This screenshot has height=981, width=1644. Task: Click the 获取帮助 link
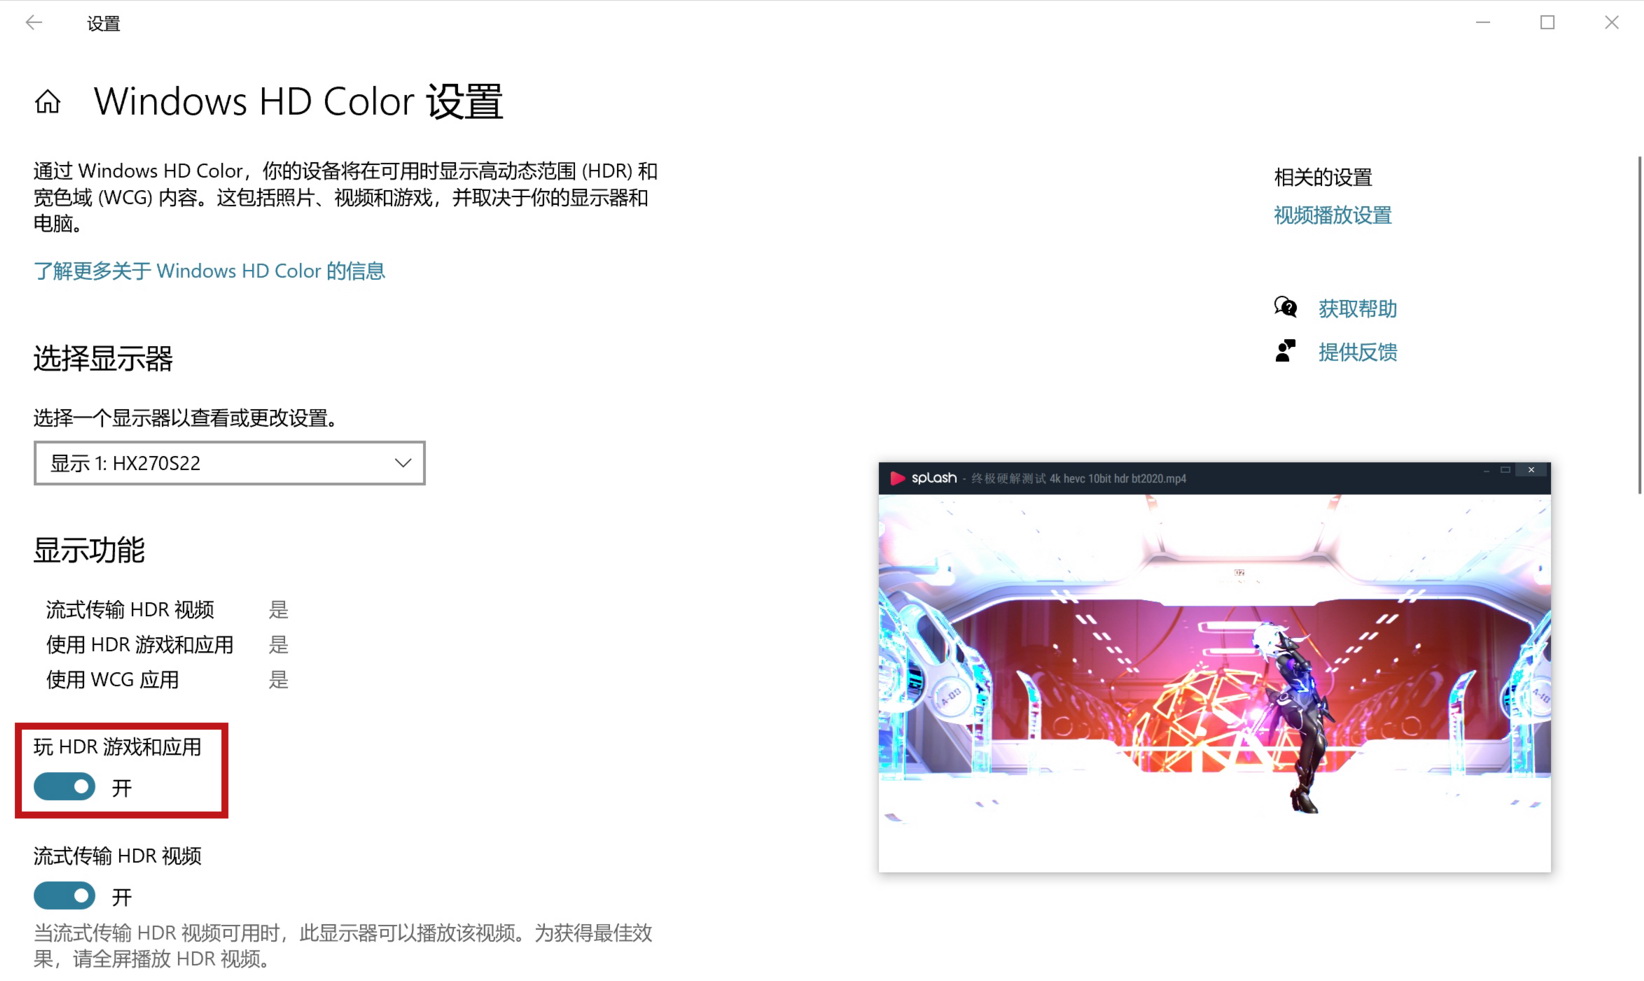coord(1357,308)
